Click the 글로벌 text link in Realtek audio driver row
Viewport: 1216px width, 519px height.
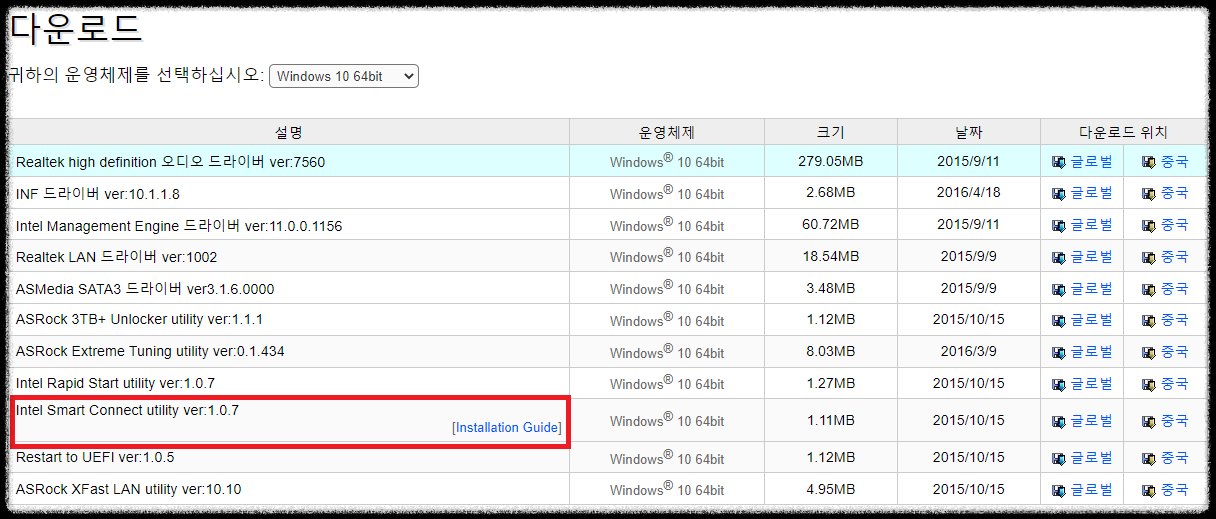point(1091,161)
